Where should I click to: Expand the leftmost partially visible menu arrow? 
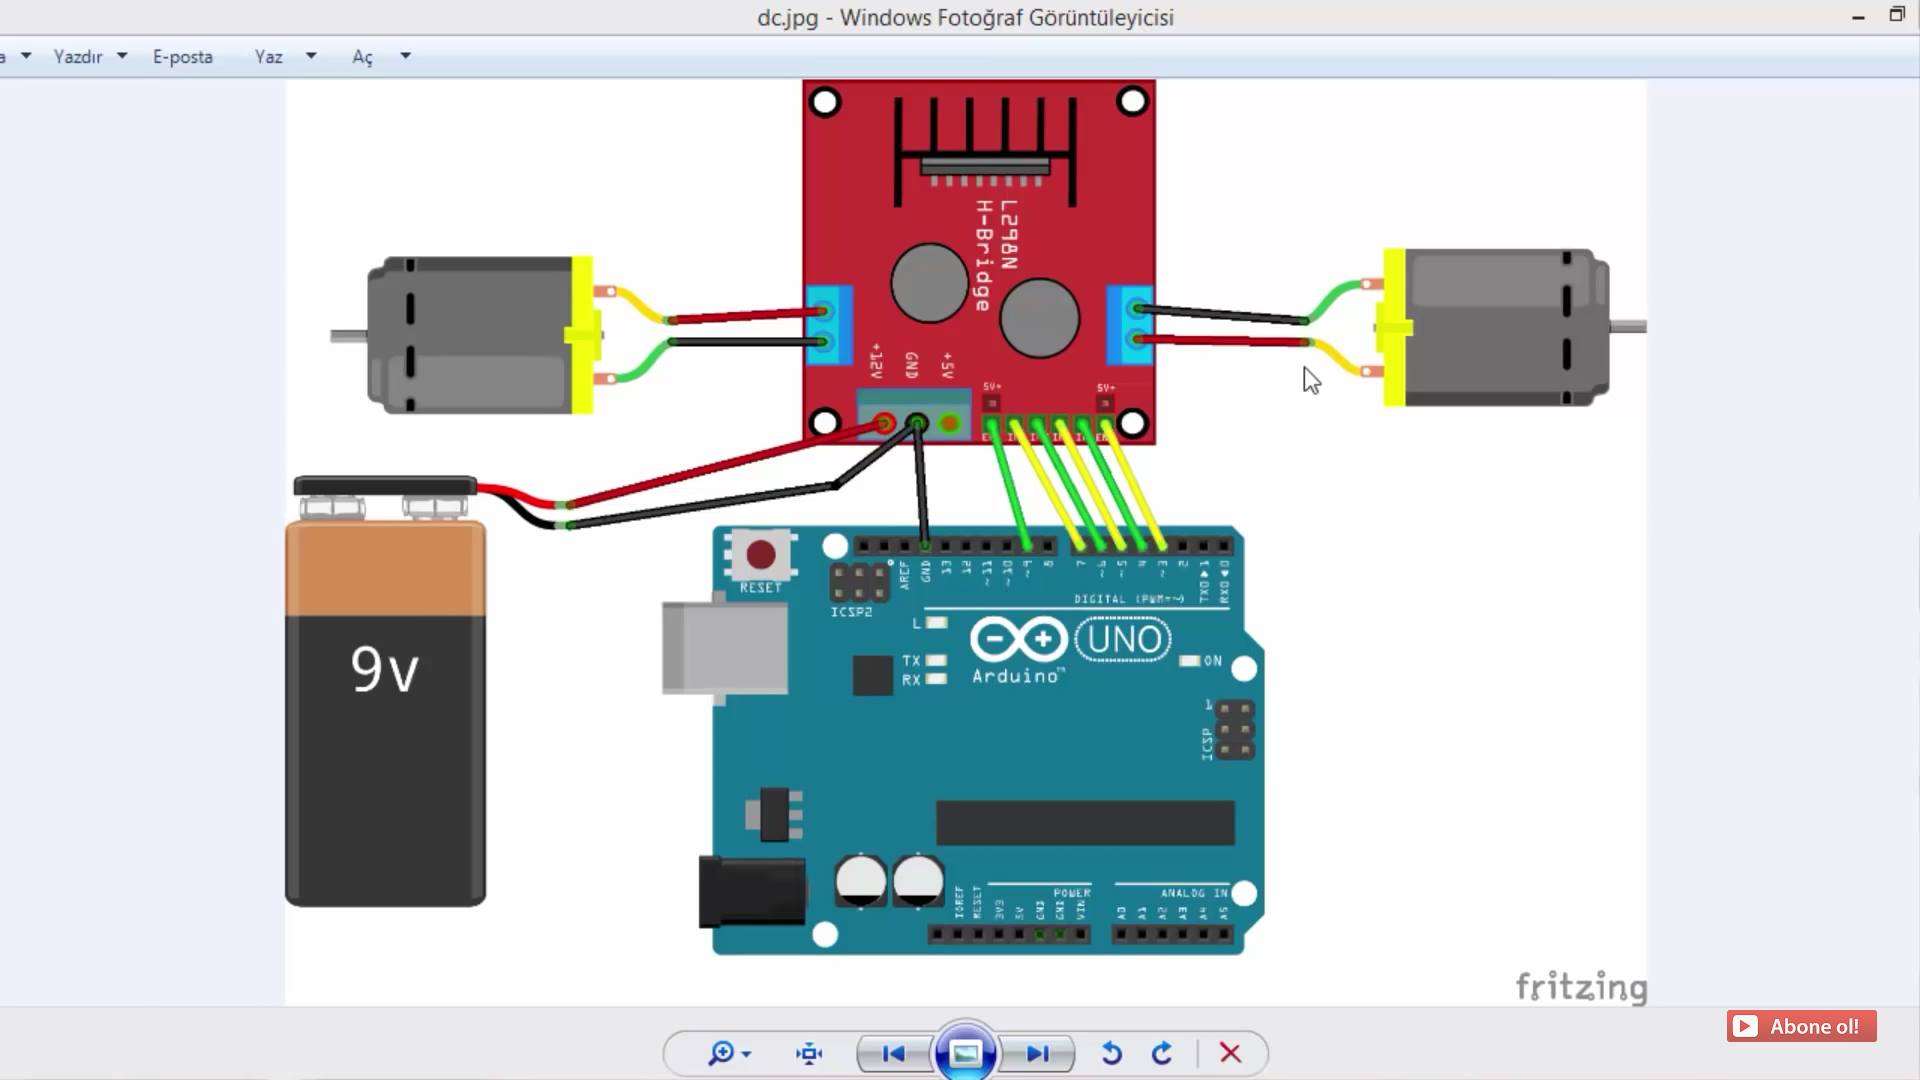pos(26,56)
